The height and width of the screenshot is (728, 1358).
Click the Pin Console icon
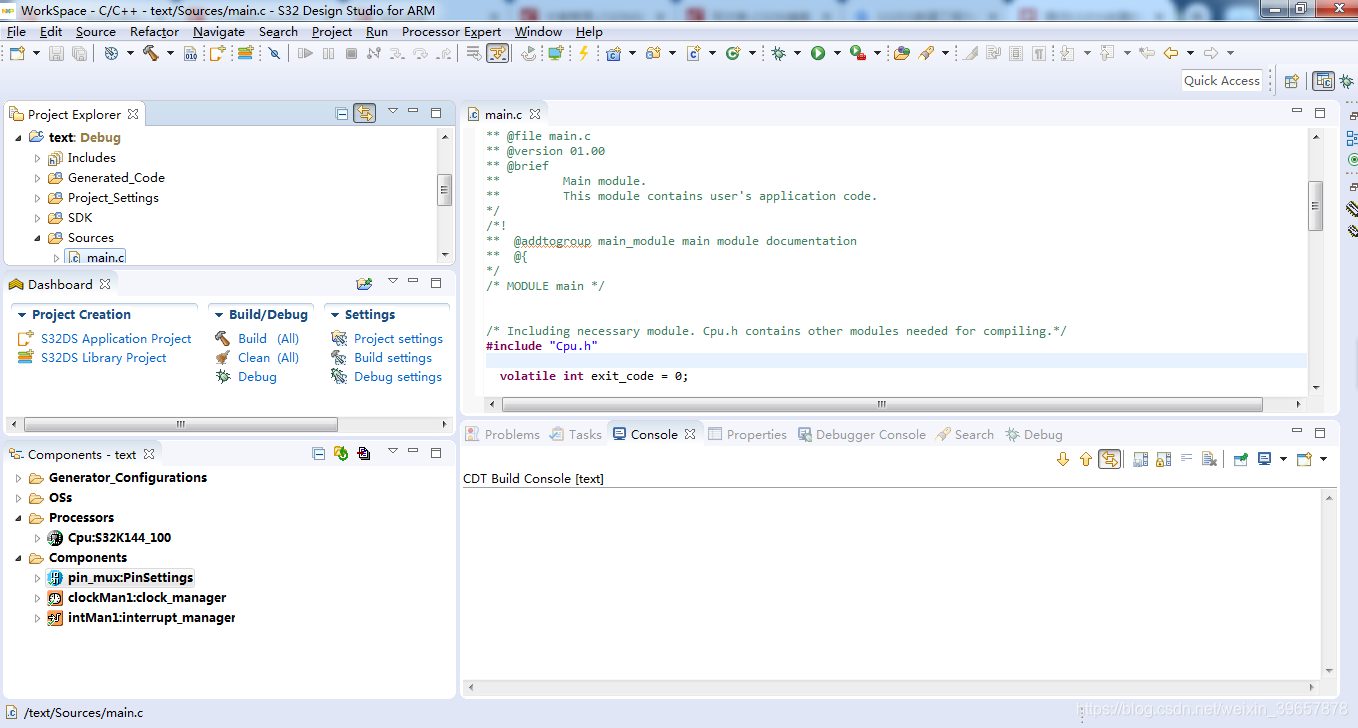[x=1241, y=459]
